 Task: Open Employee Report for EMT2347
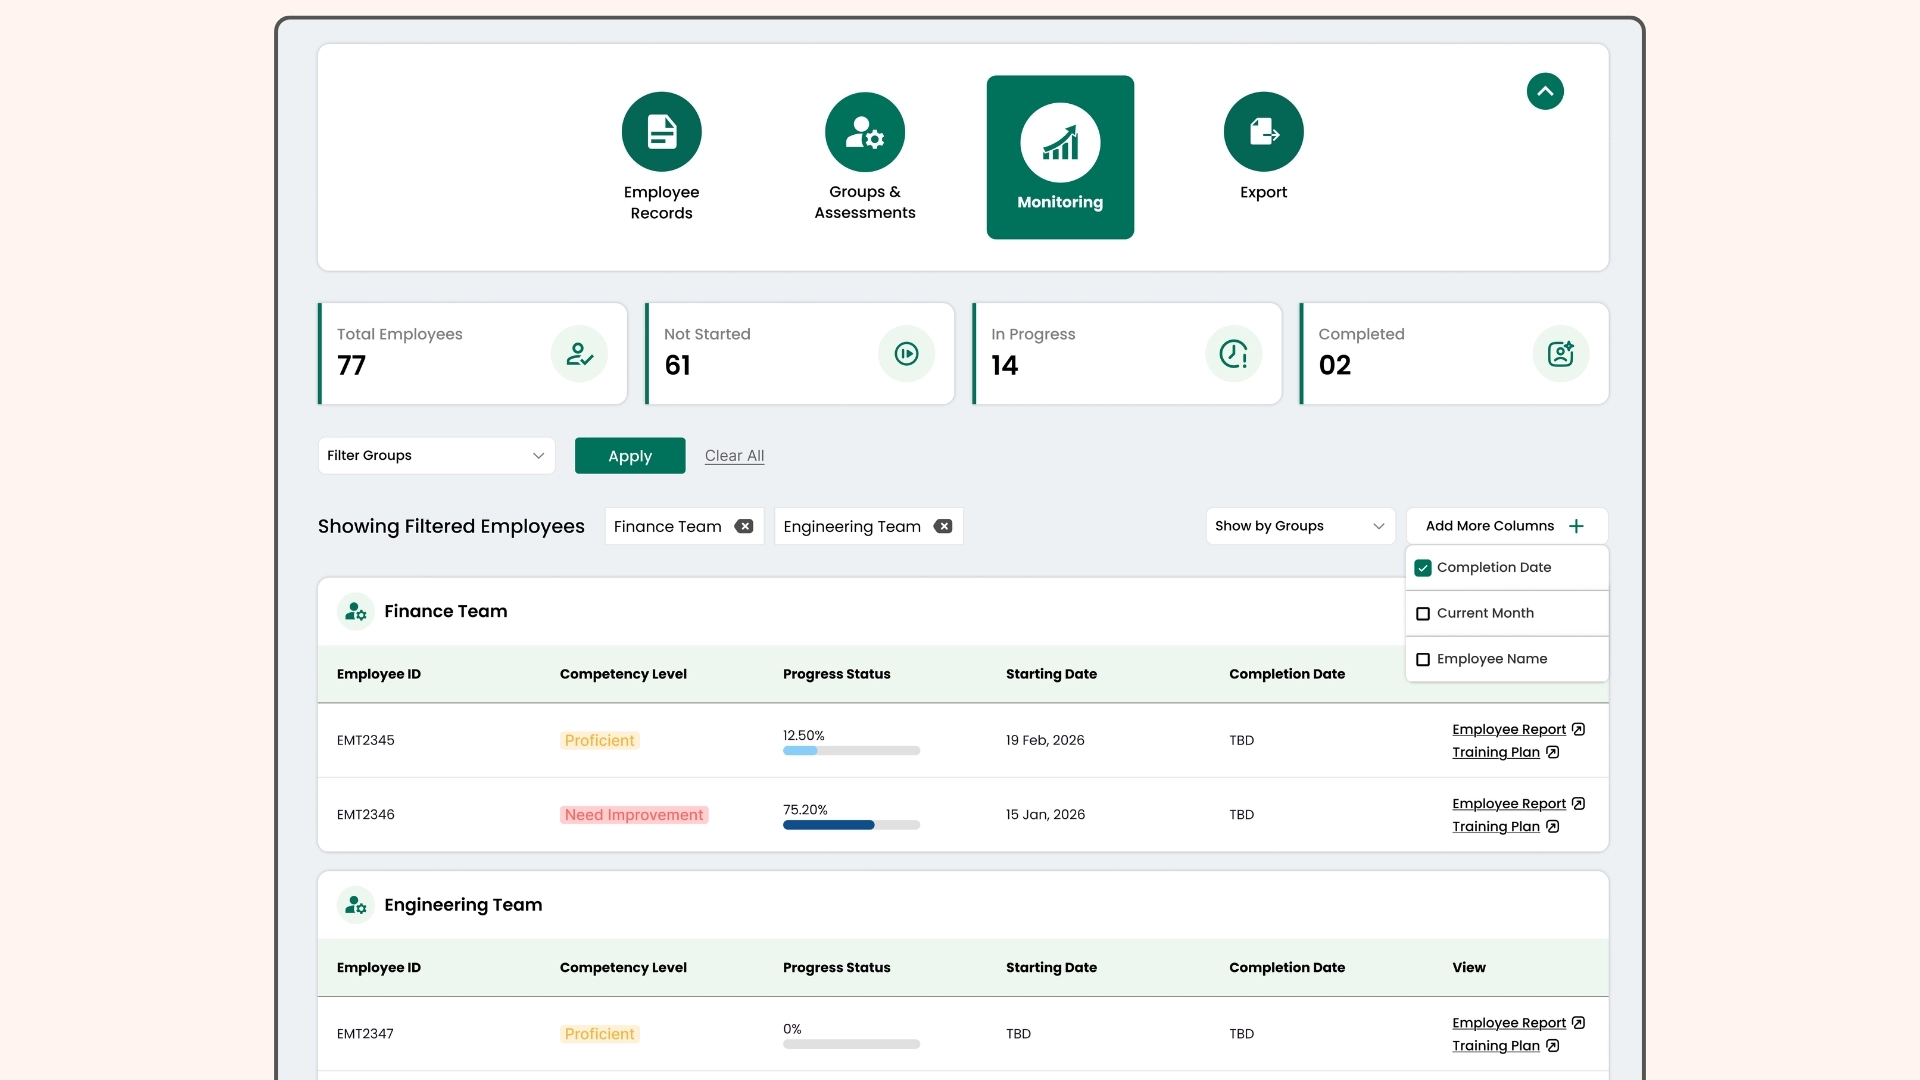[x=1509, y=1022]
